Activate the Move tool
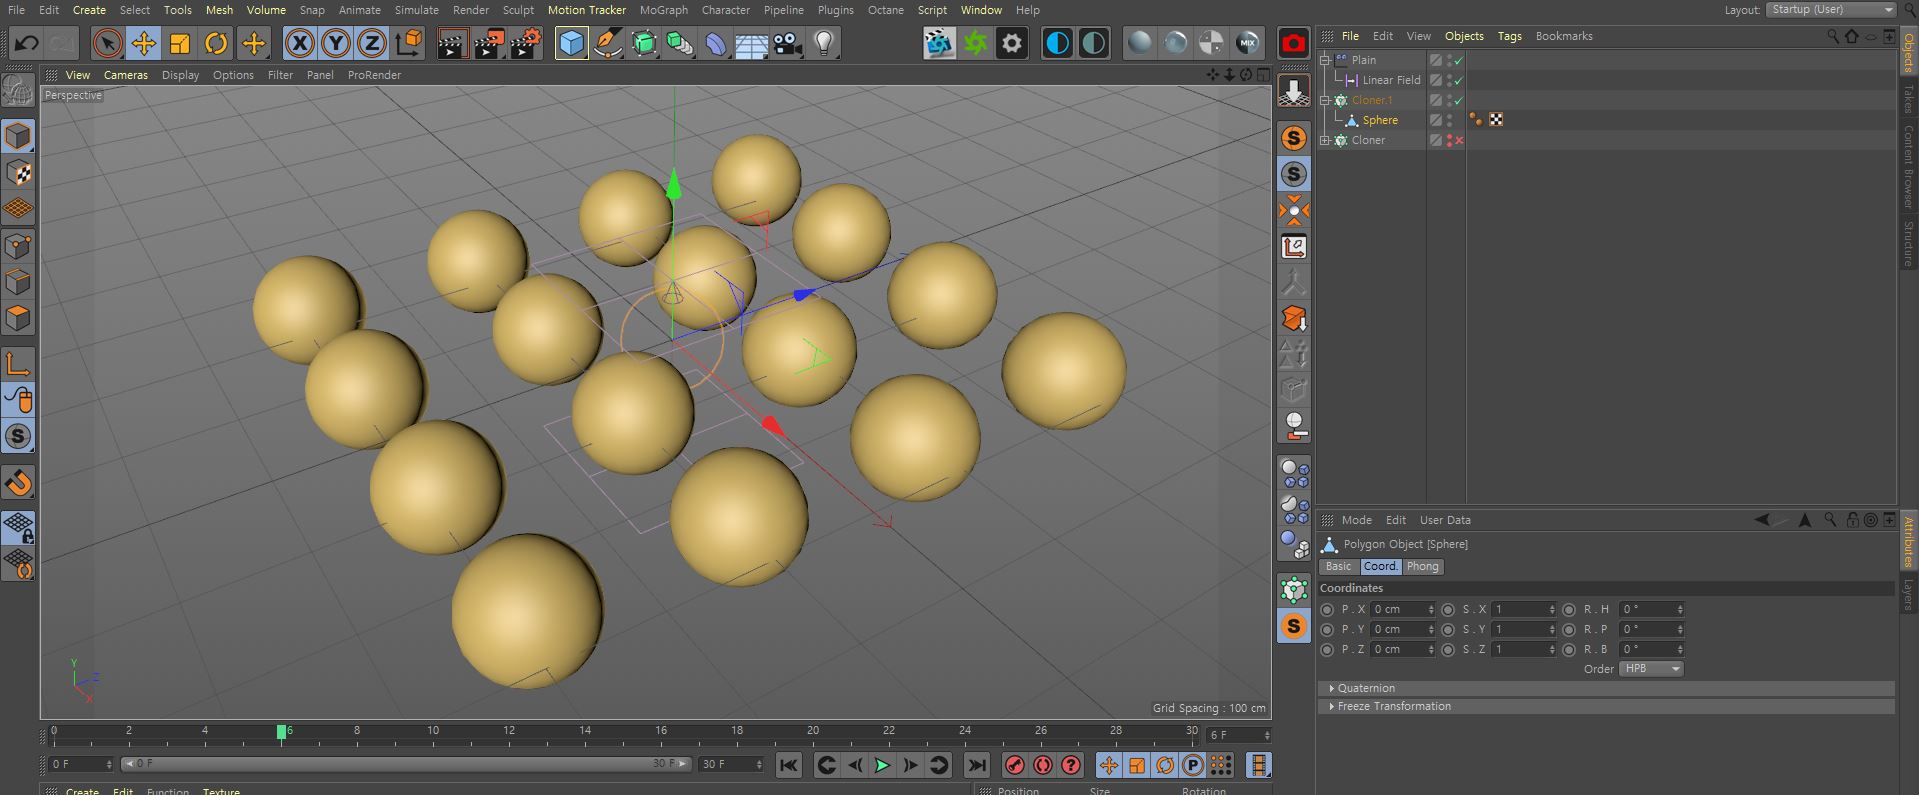The image size is (1919, 795). [144, 43]
